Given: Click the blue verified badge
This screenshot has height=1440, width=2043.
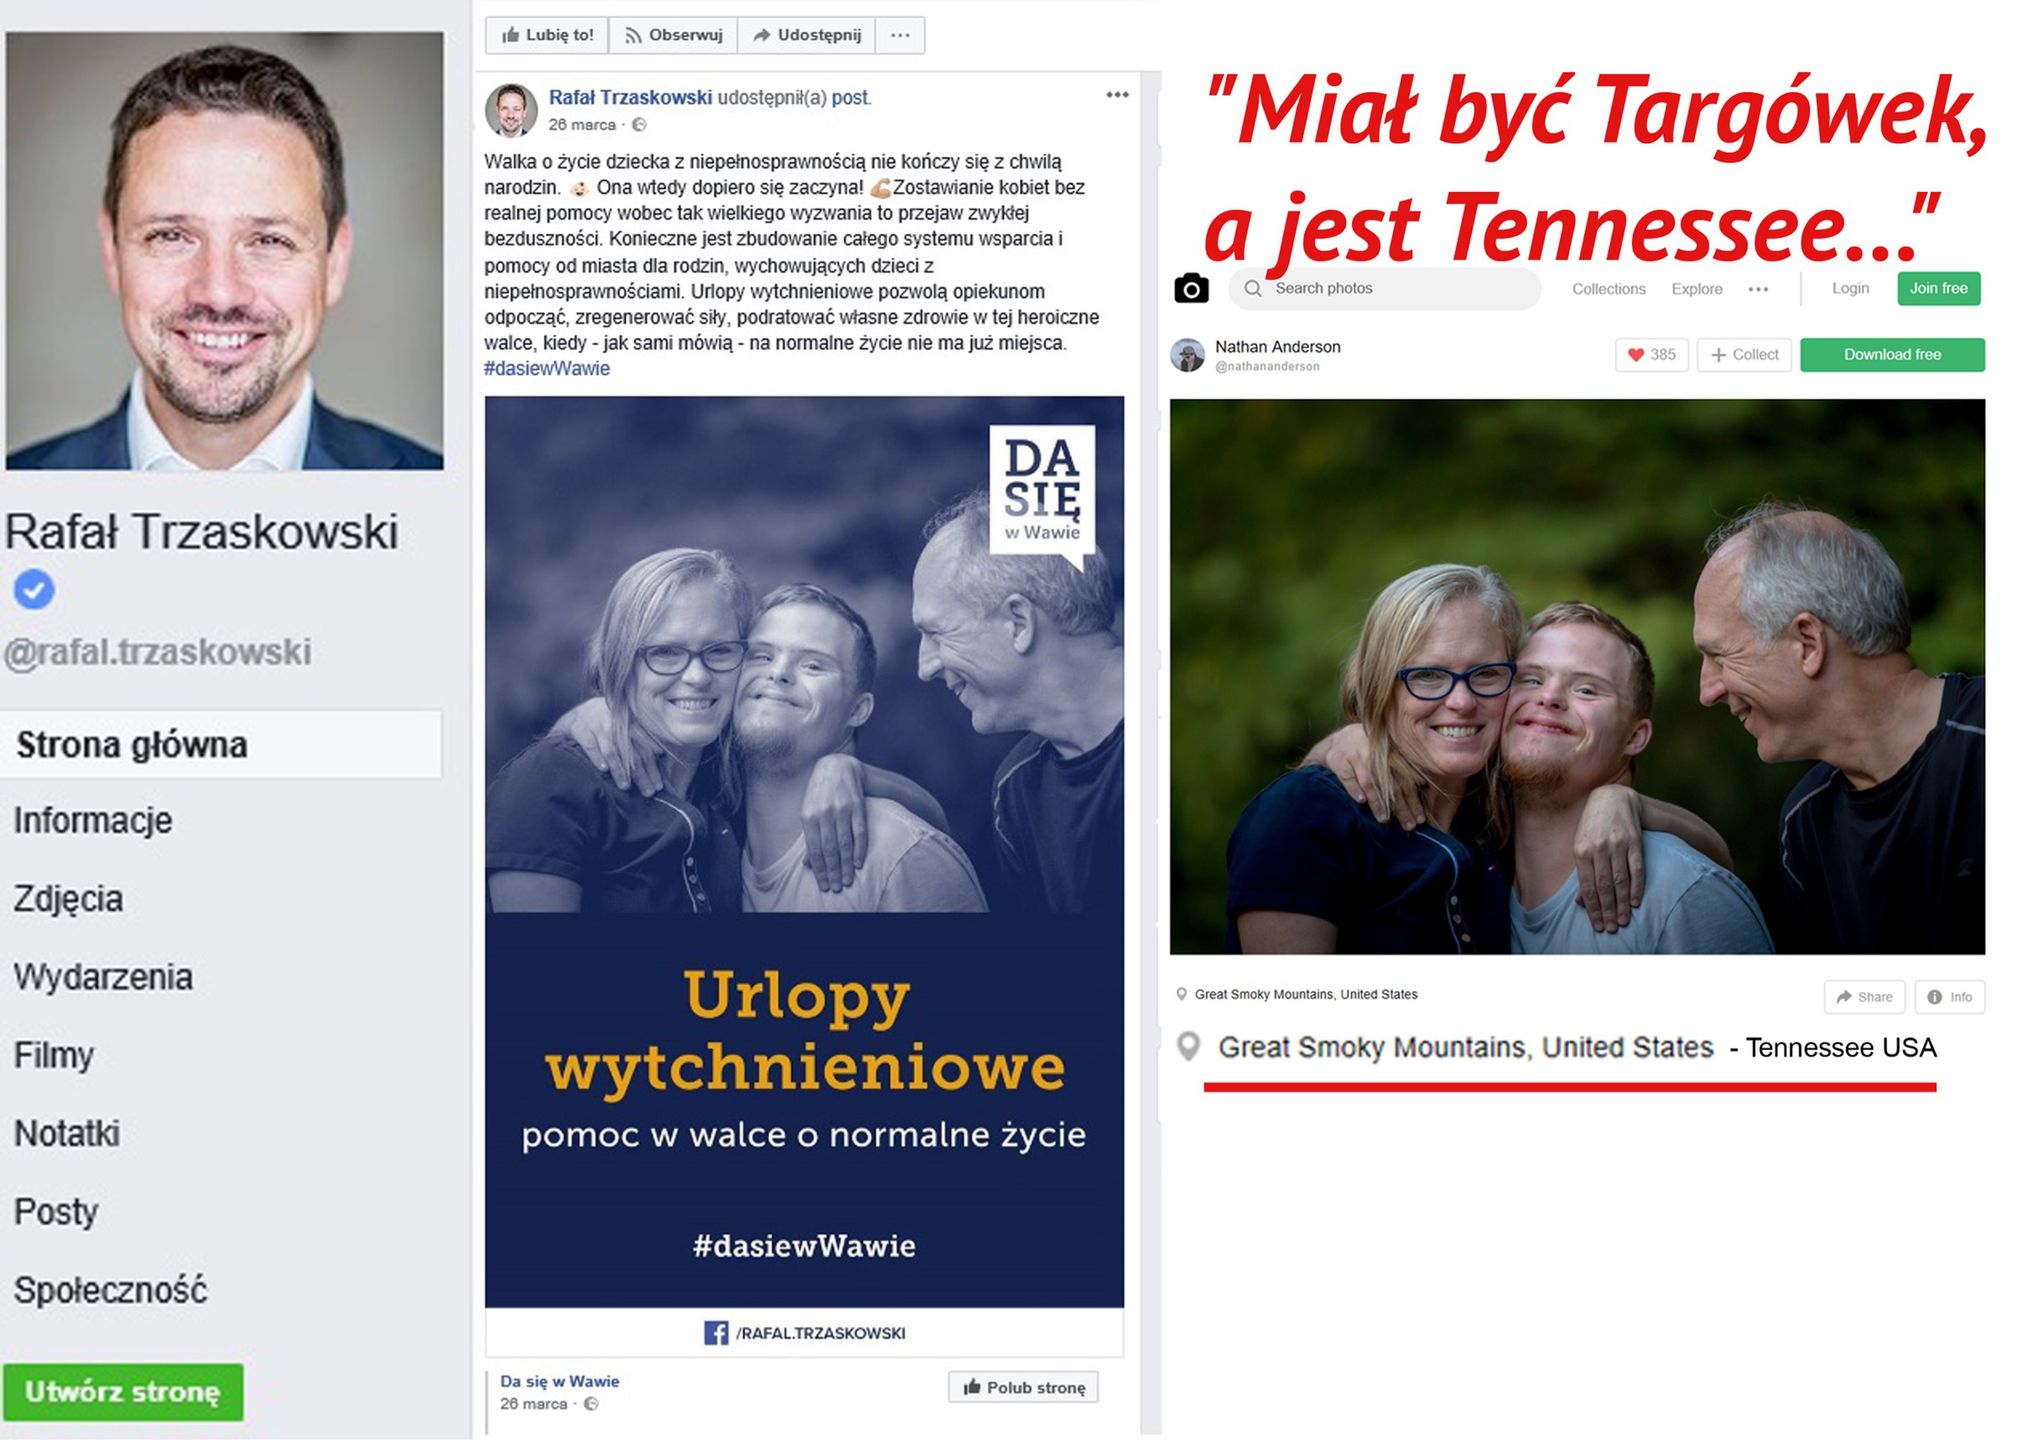Looking at the screenshot, I should point(34,589).
